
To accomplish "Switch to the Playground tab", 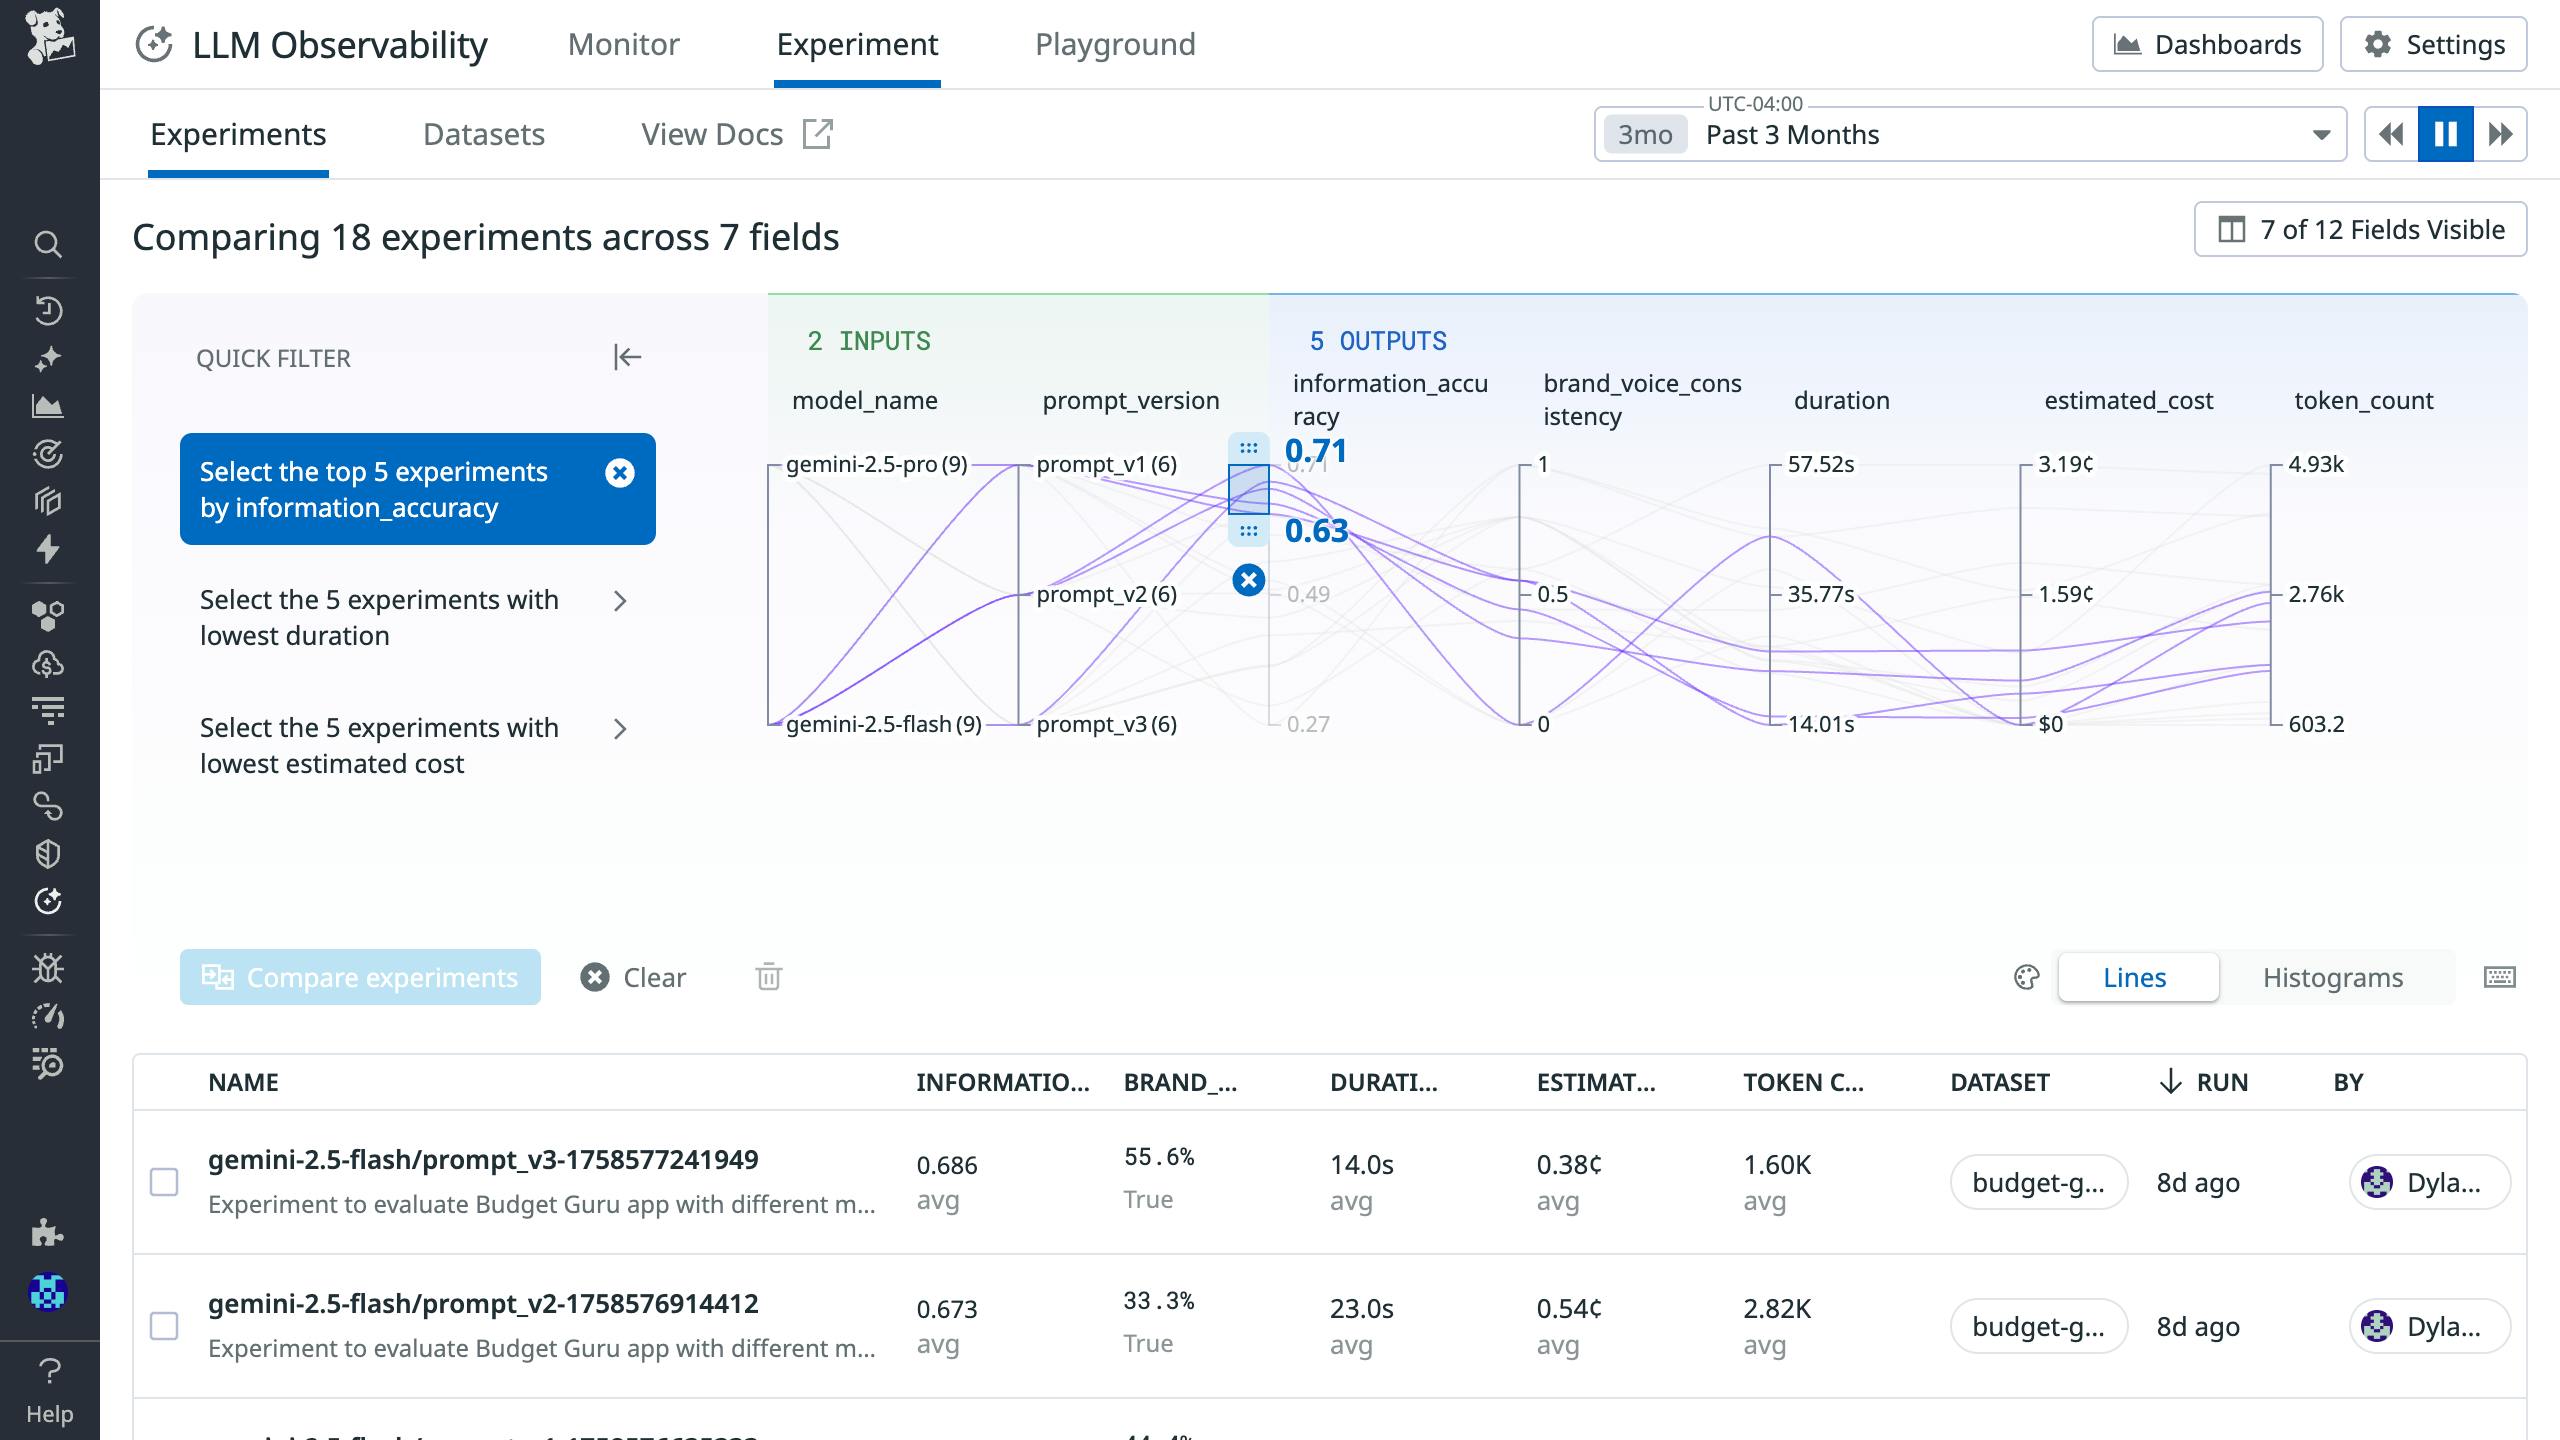I will pyautogui.click(x=1115, y=44).
